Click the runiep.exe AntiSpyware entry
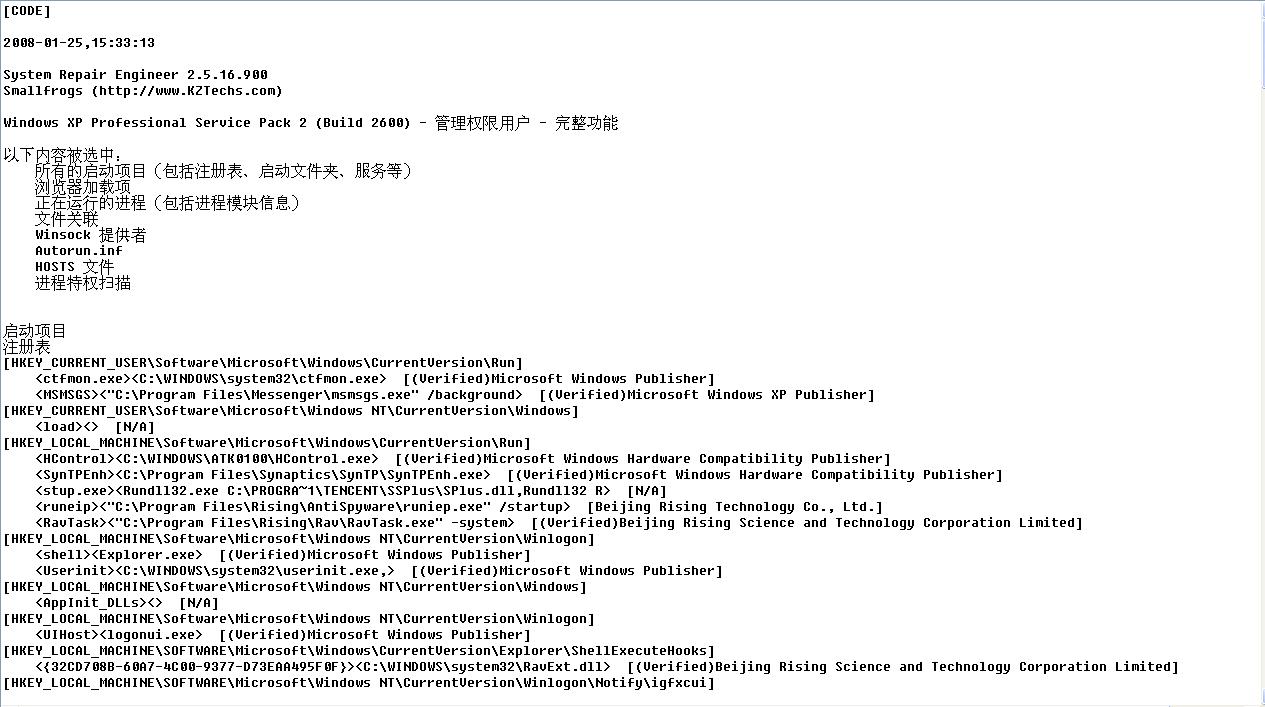 (459, 507)
